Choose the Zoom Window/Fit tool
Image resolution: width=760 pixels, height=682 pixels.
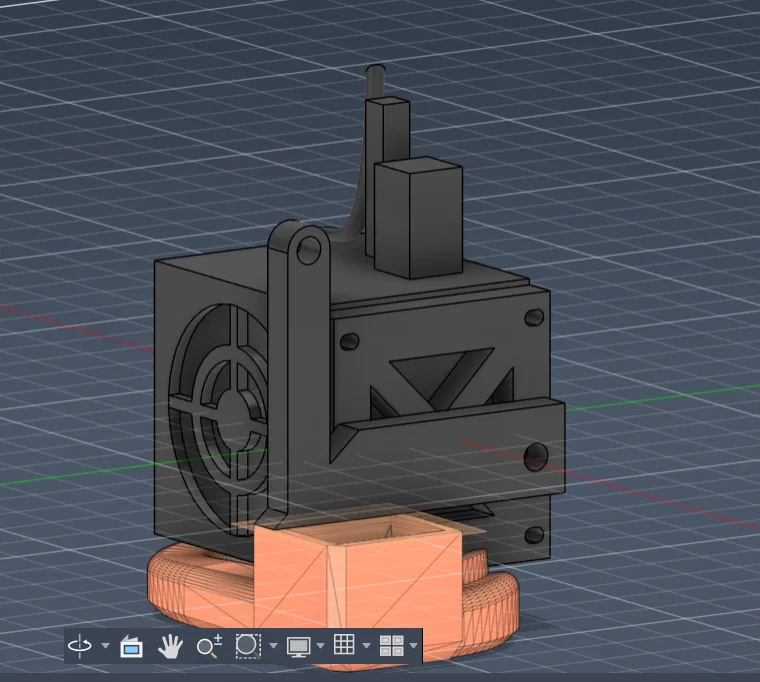coord(248,646)
